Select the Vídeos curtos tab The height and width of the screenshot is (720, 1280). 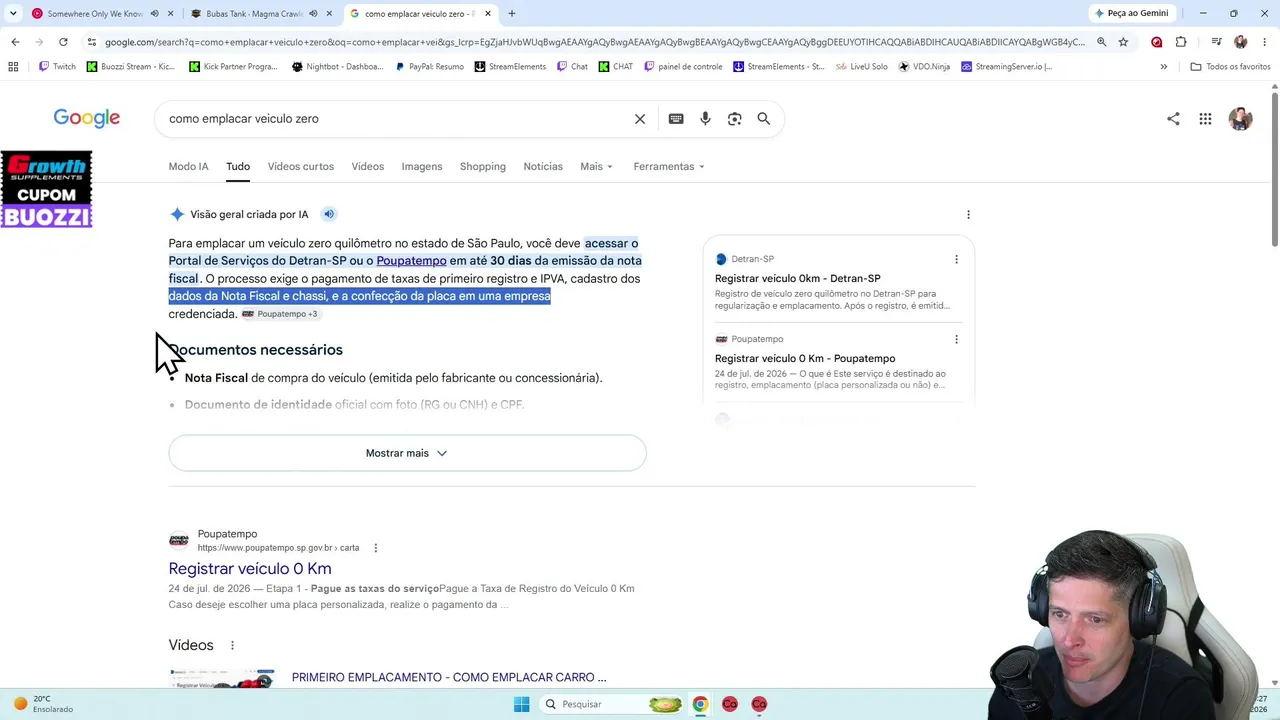300,167
